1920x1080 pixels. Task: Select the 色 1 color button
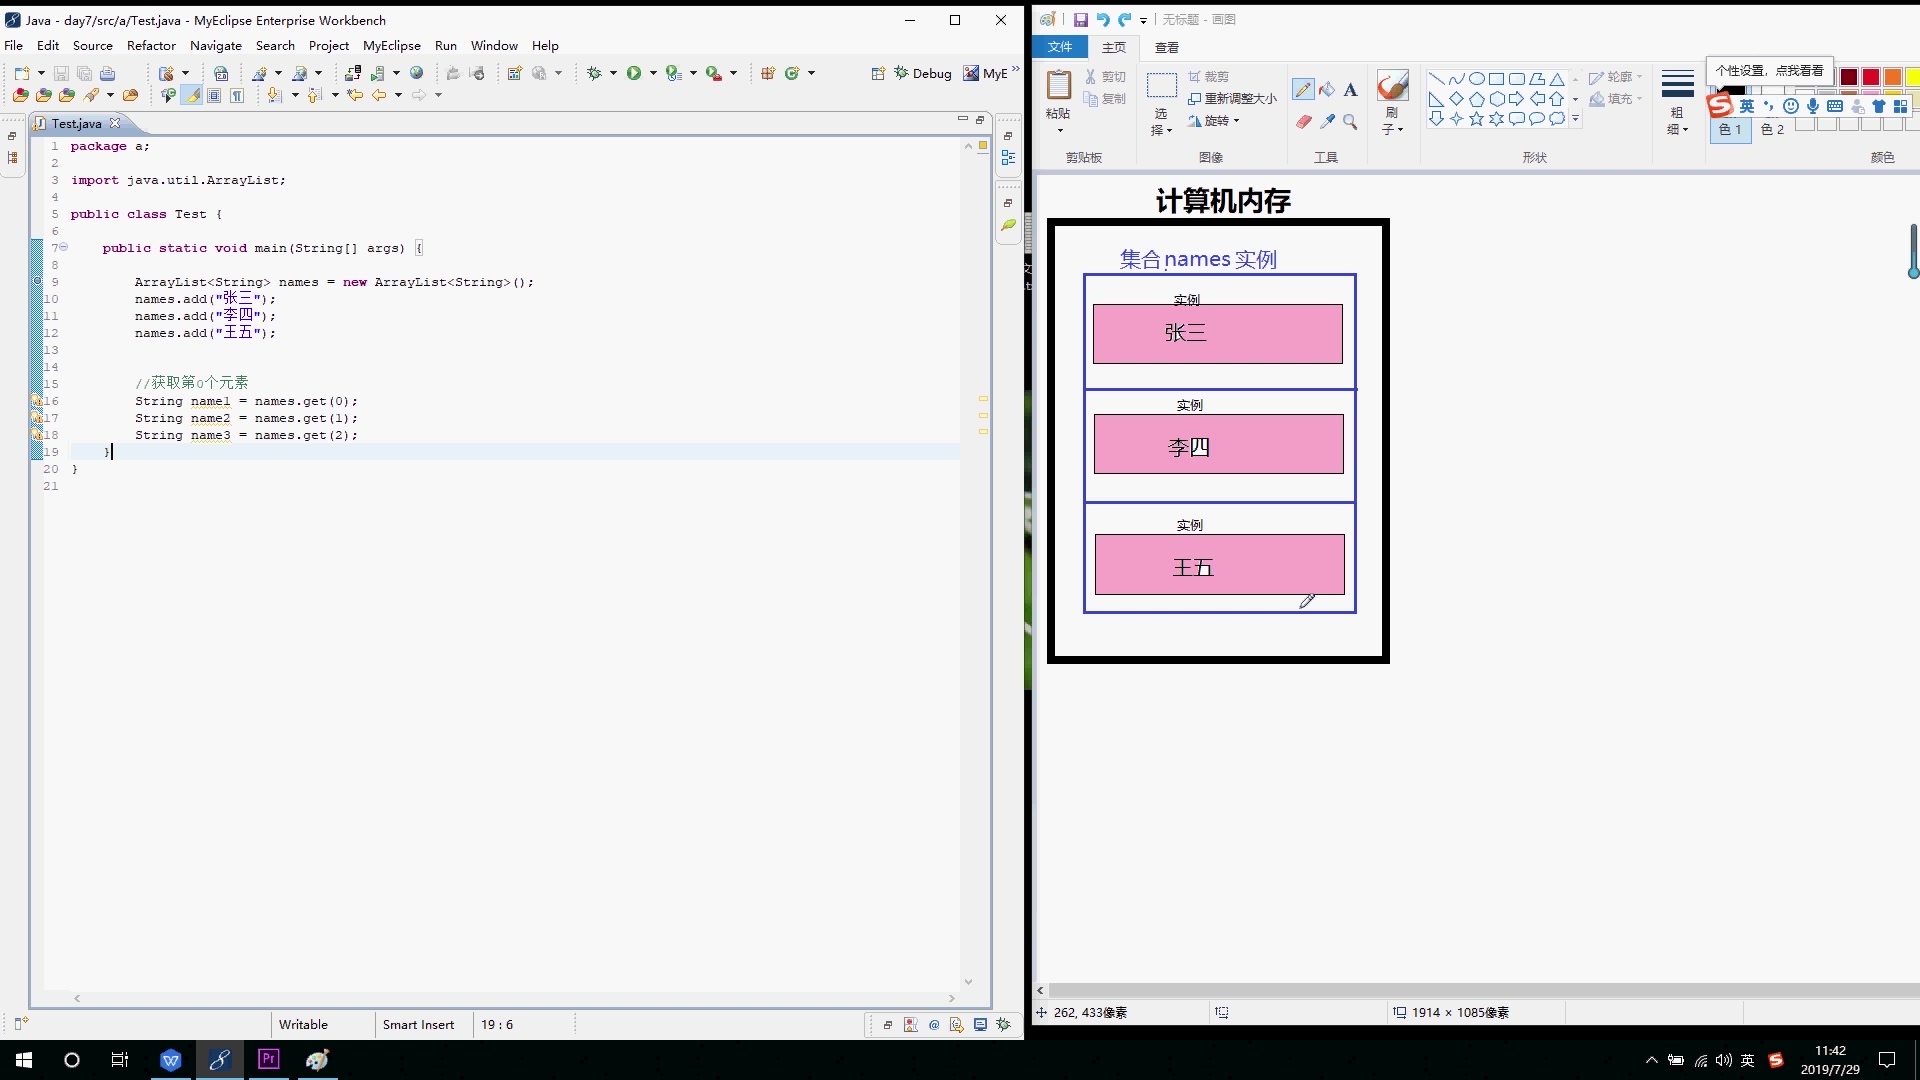point(1730,129)
